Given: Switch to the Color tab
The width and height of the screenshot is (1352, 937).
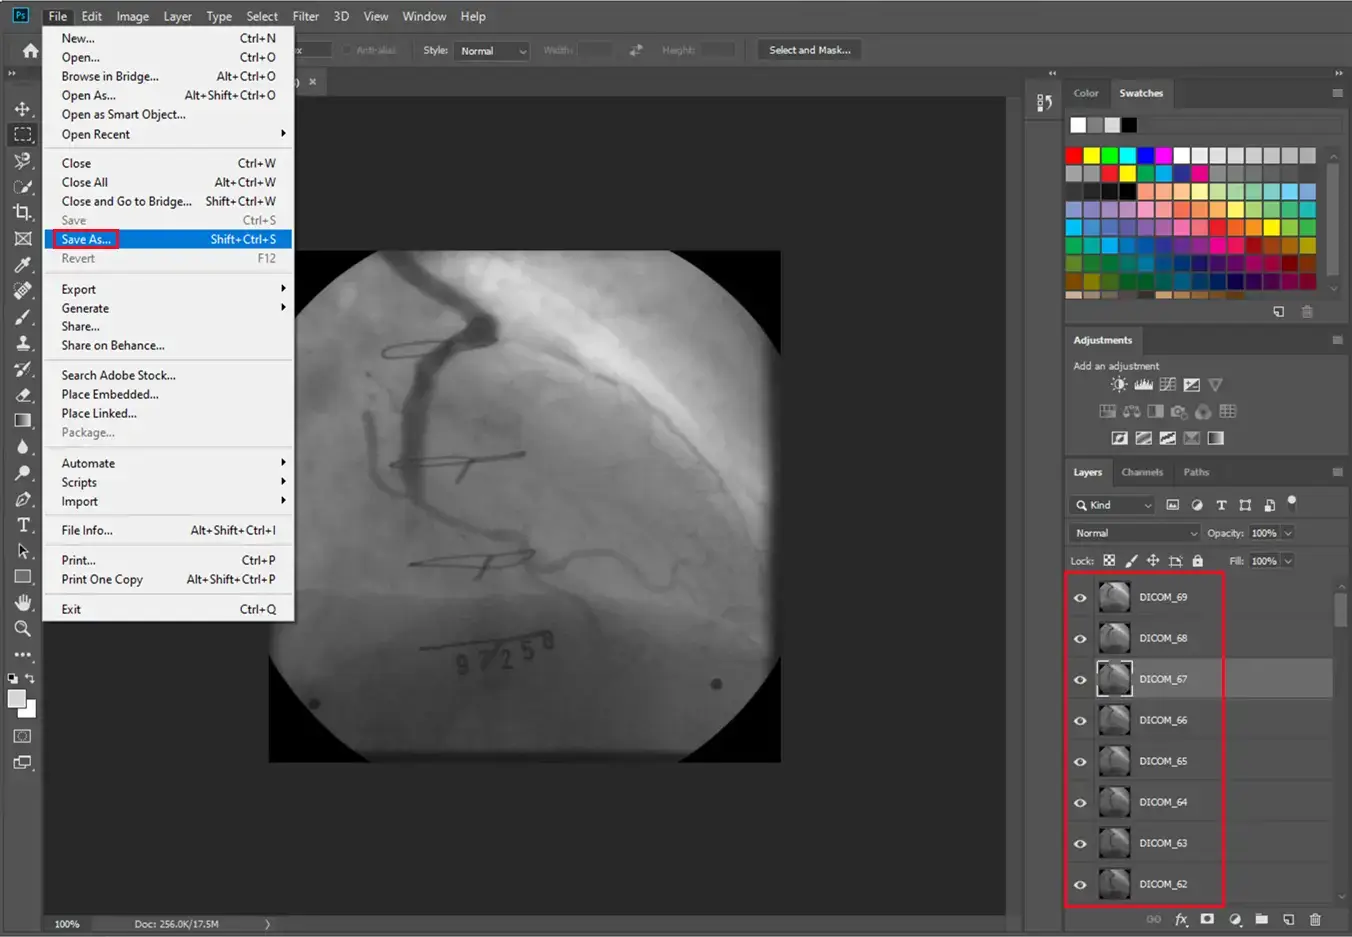Looking at the screenshot, I should [1086, 93].
